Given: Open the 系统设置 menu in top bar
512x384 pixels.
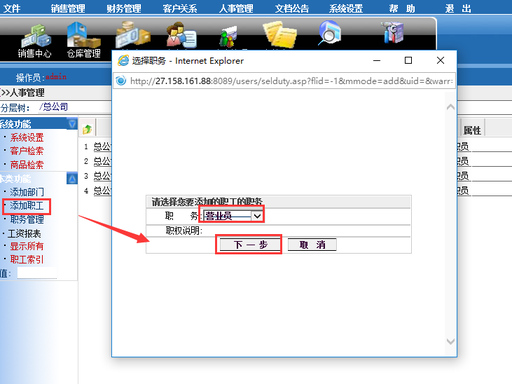Looking at the screenshot, I should [346, 8].
